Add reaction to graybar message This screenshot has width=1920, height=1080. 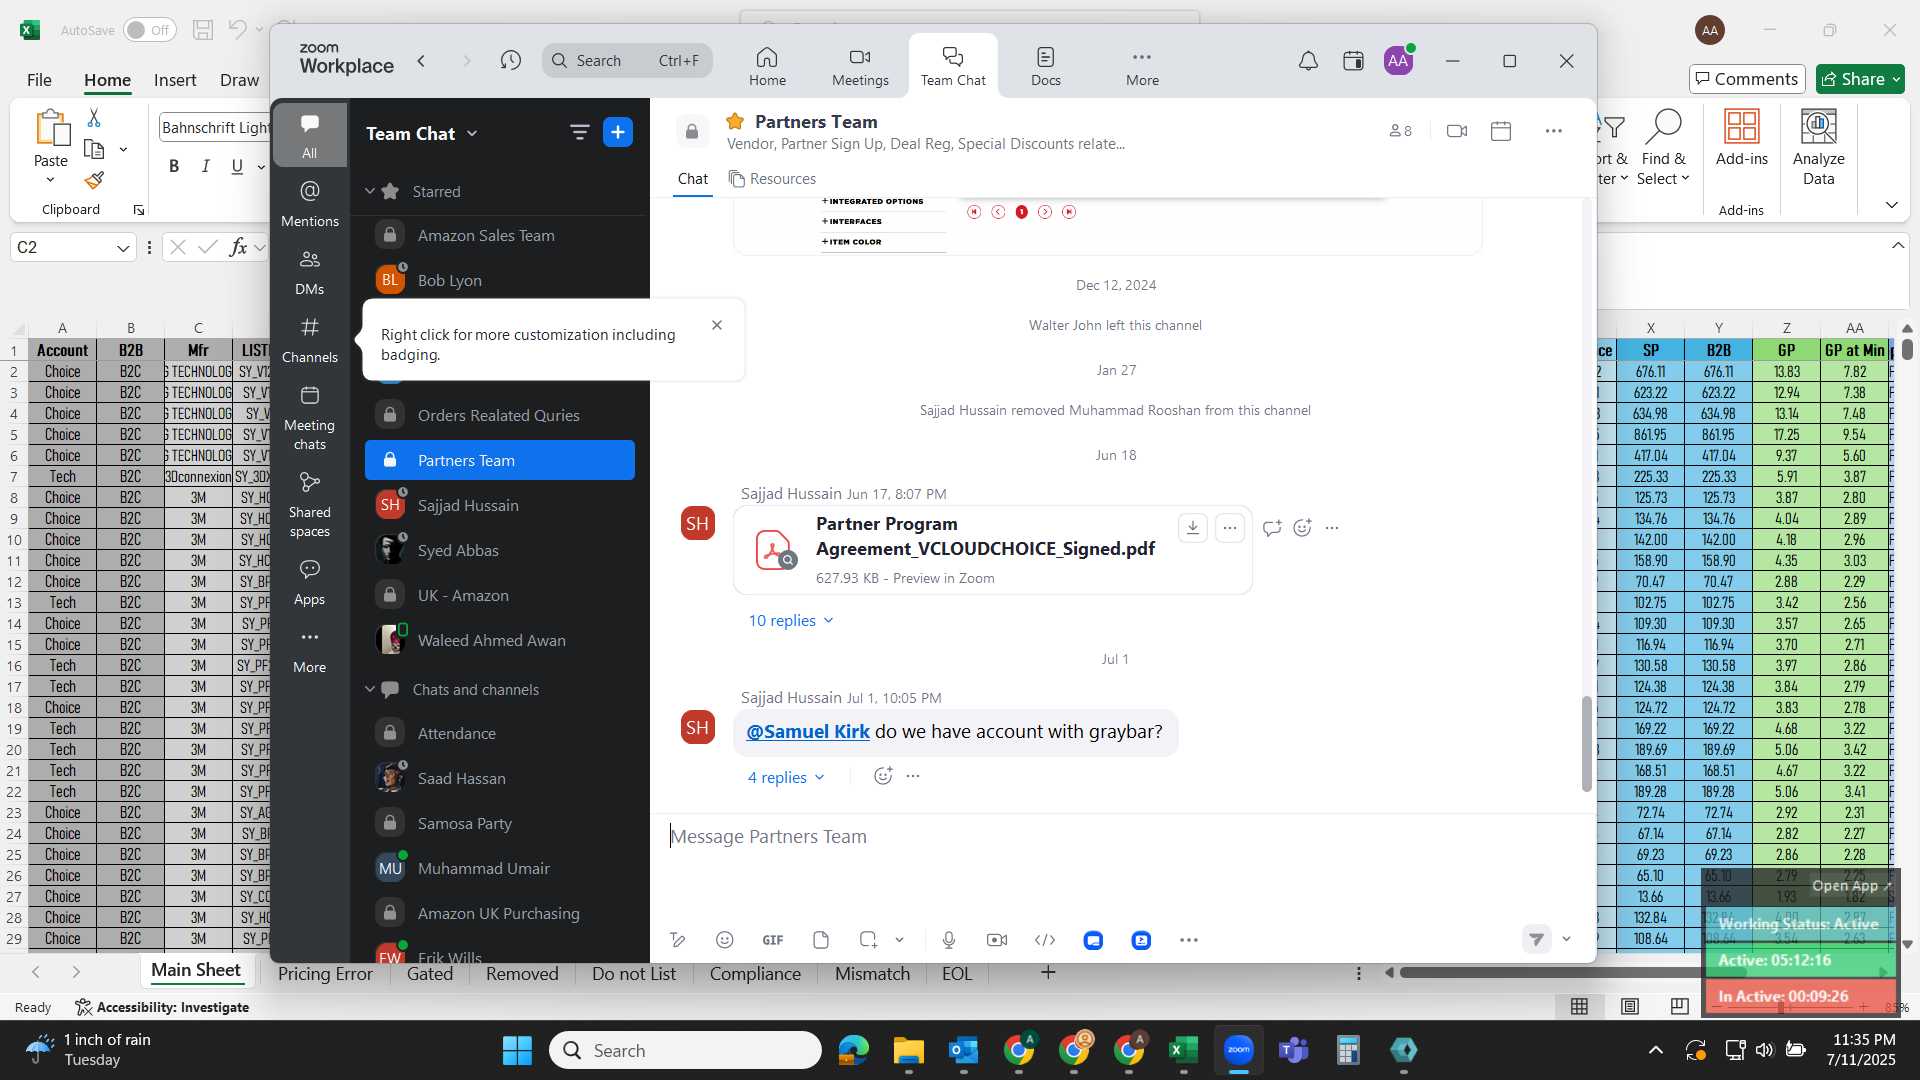[x=883, y=776]
